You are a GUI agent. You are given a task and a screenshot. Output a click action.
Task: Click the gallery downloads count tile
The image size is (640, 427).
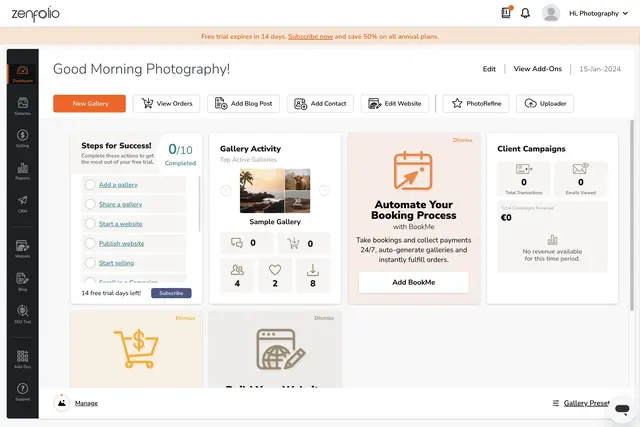click(x=313, y=276)
